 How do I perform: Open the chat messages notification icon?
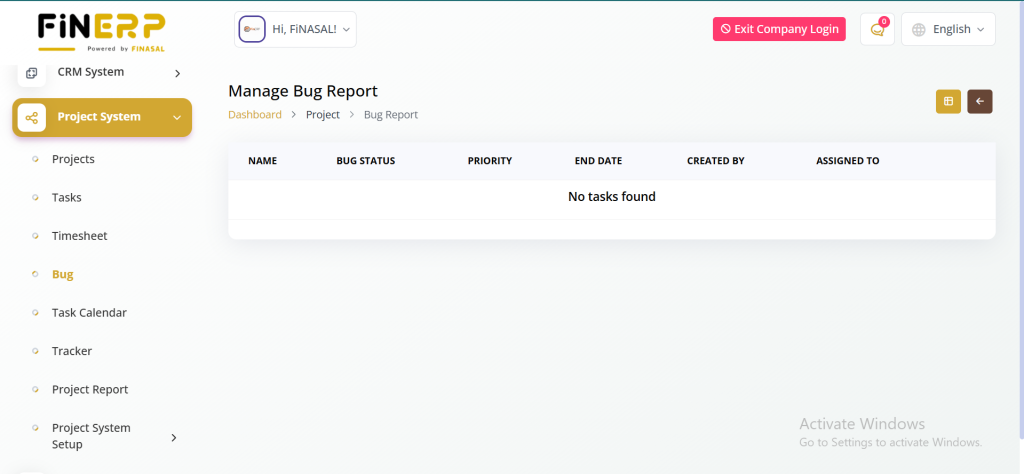[x=877, y=30]
